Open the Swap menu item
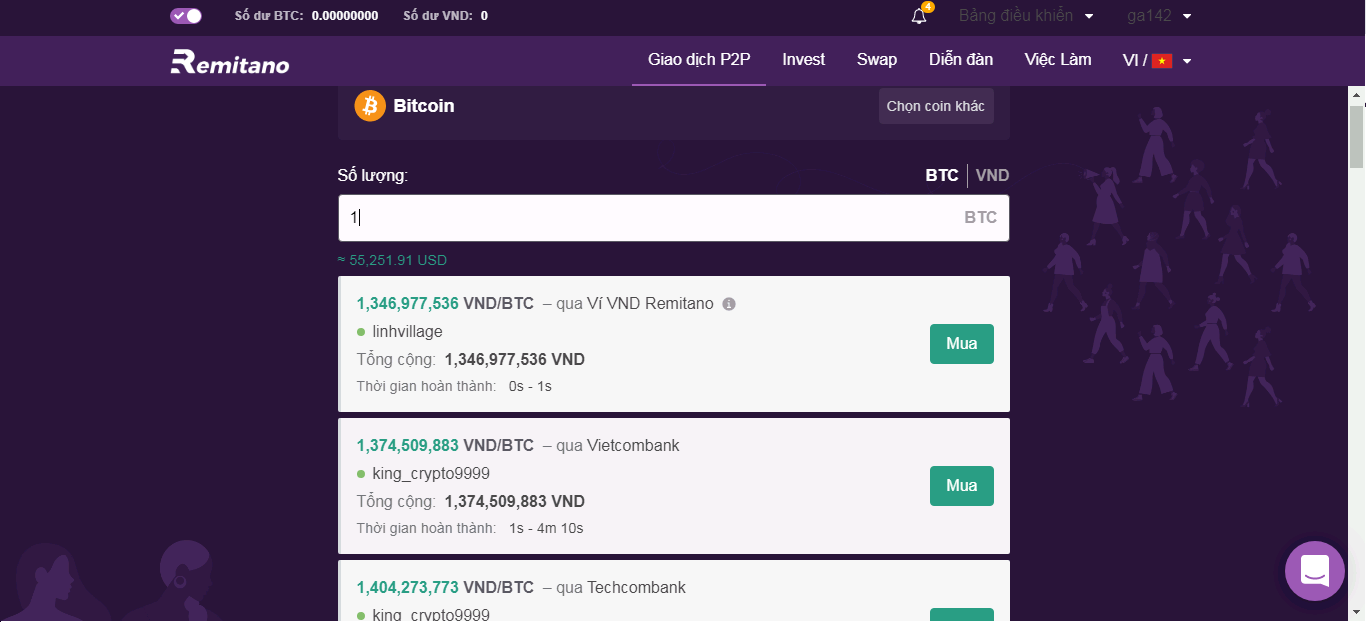Viewport: 1366px width, 622px height. click(877, 60)
